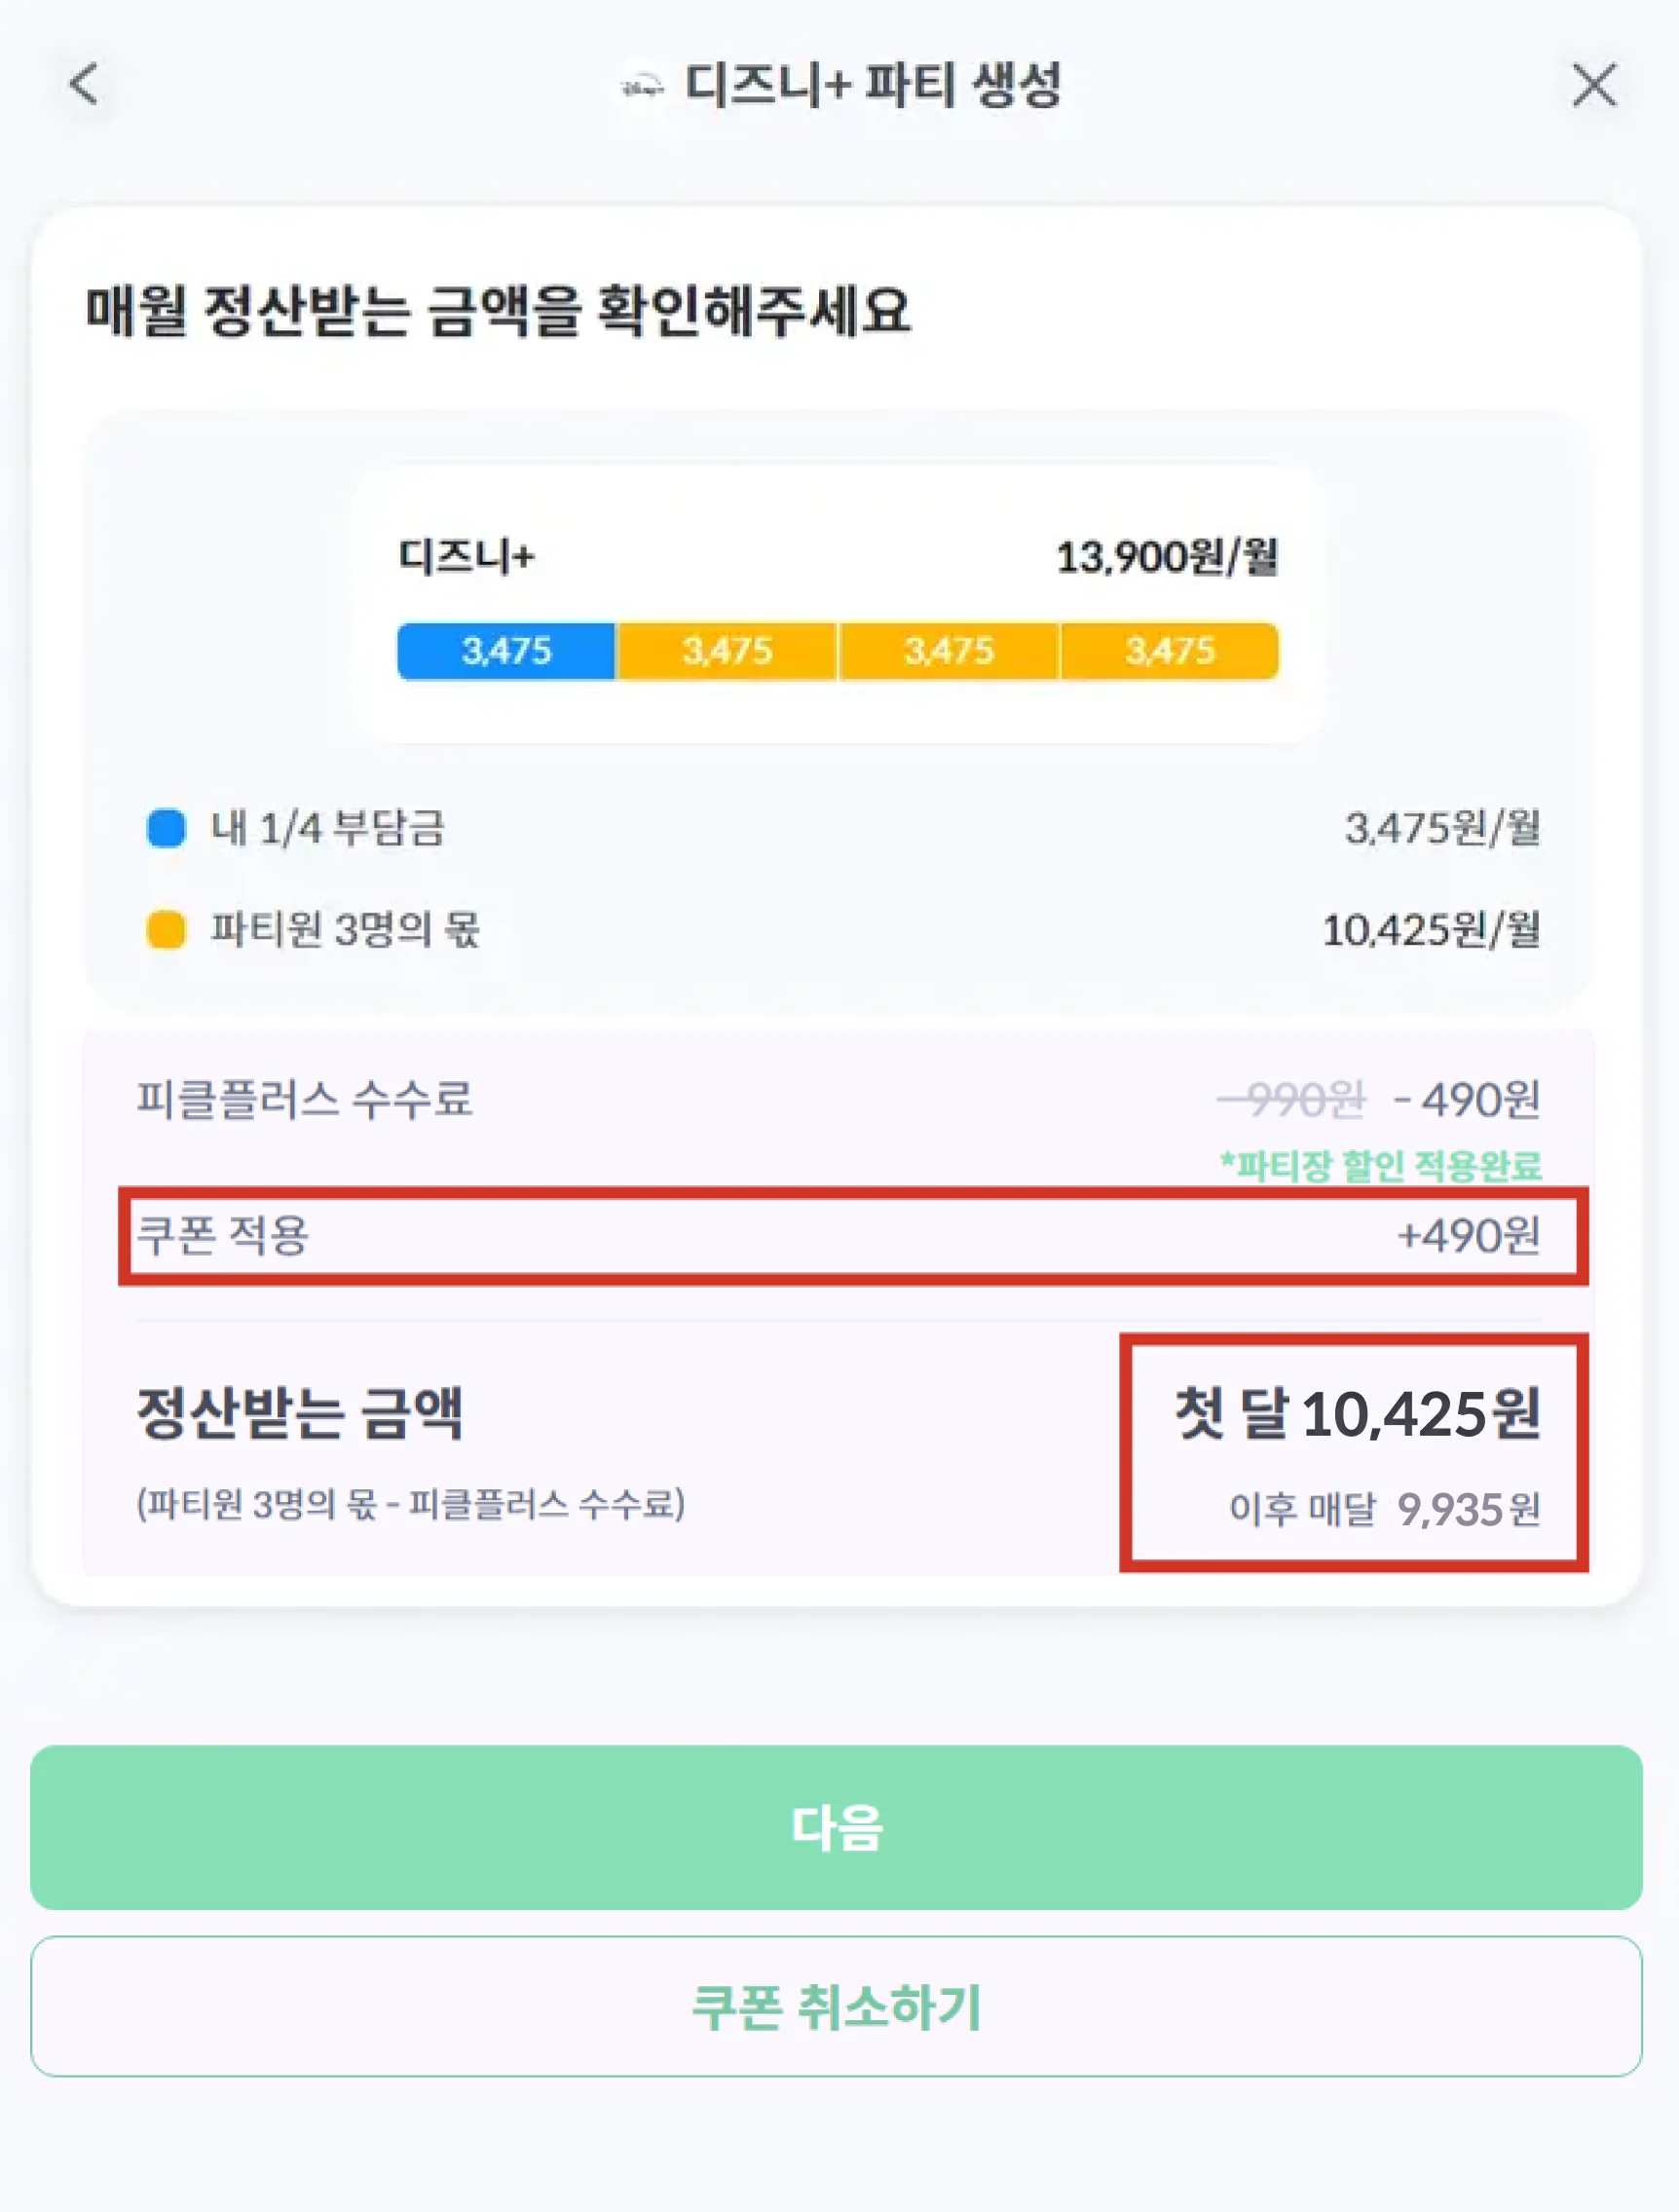Click the 13,900원/월 Disney+ price
The height and width of the screenshot is (2212, 1679).
coord(1167,557)
